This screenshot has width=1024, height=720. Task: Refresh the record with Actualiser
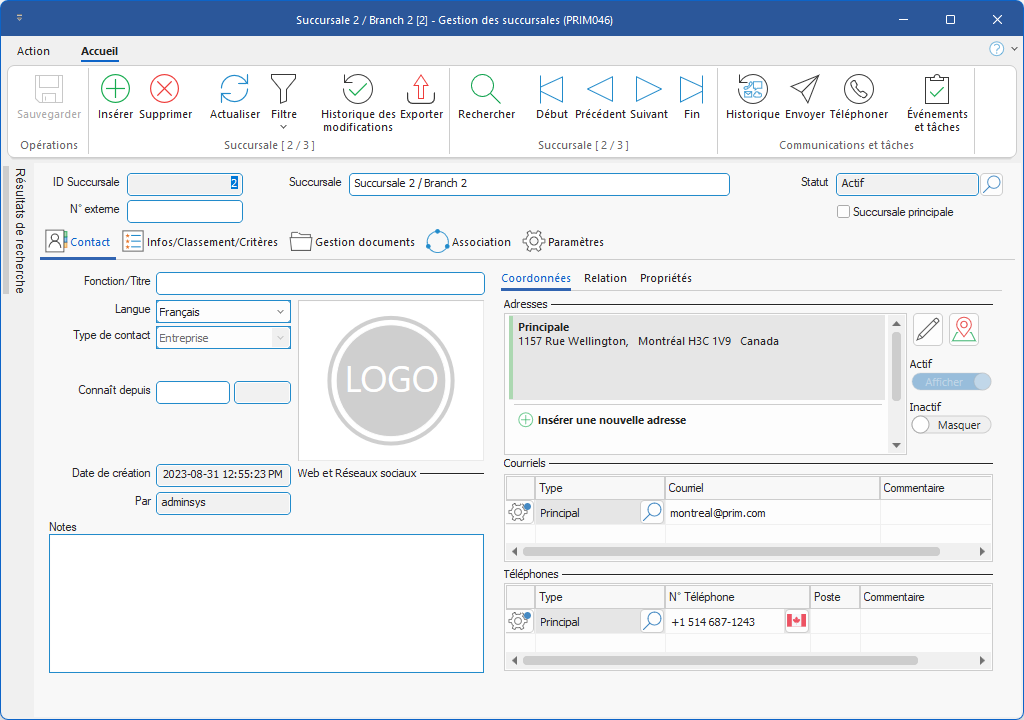coord(234,89)
